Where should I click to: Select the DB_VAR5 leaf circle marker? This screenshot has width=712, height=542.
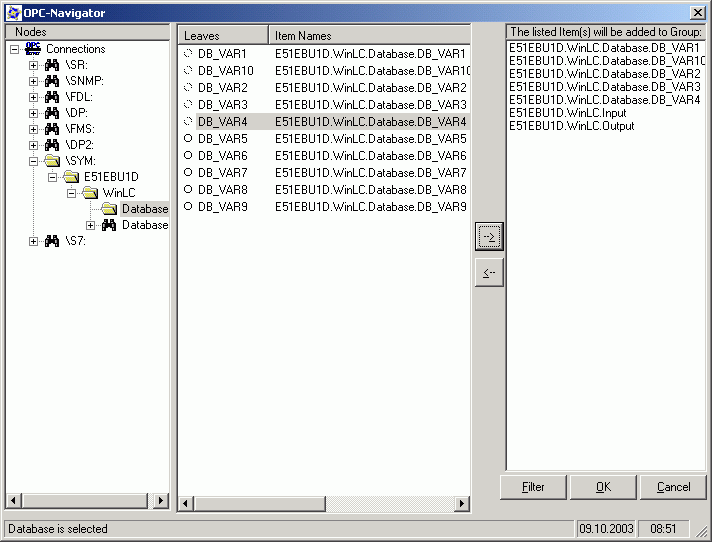point(187,139)
